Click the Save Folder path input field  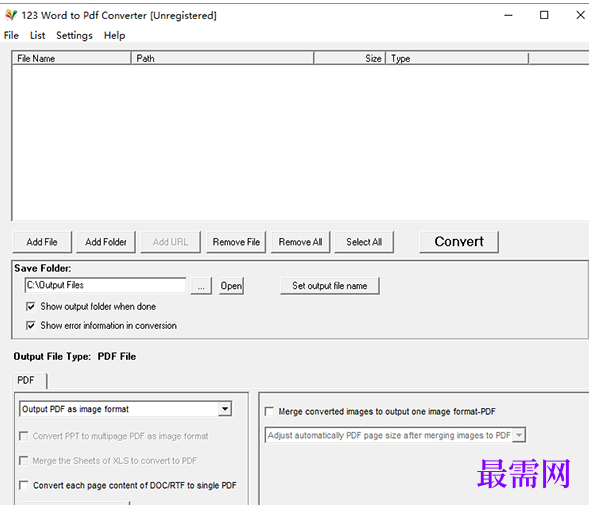click(105, 285)
